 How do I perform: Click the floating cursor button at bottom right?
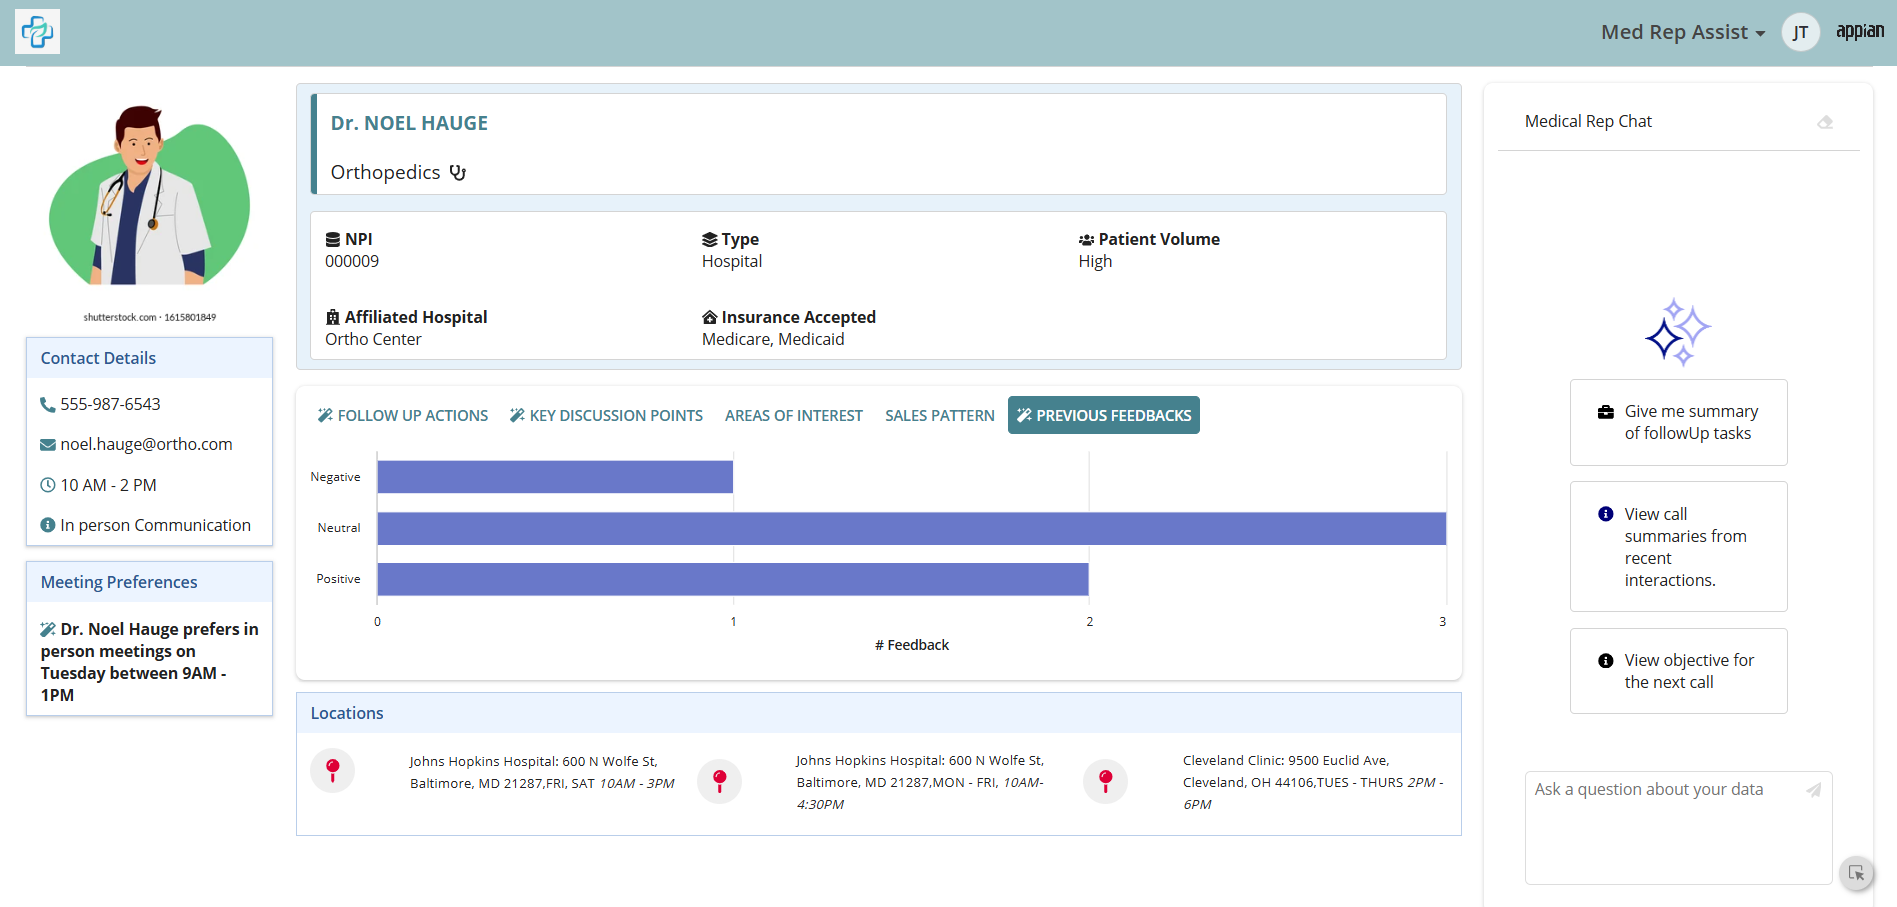1857,873
